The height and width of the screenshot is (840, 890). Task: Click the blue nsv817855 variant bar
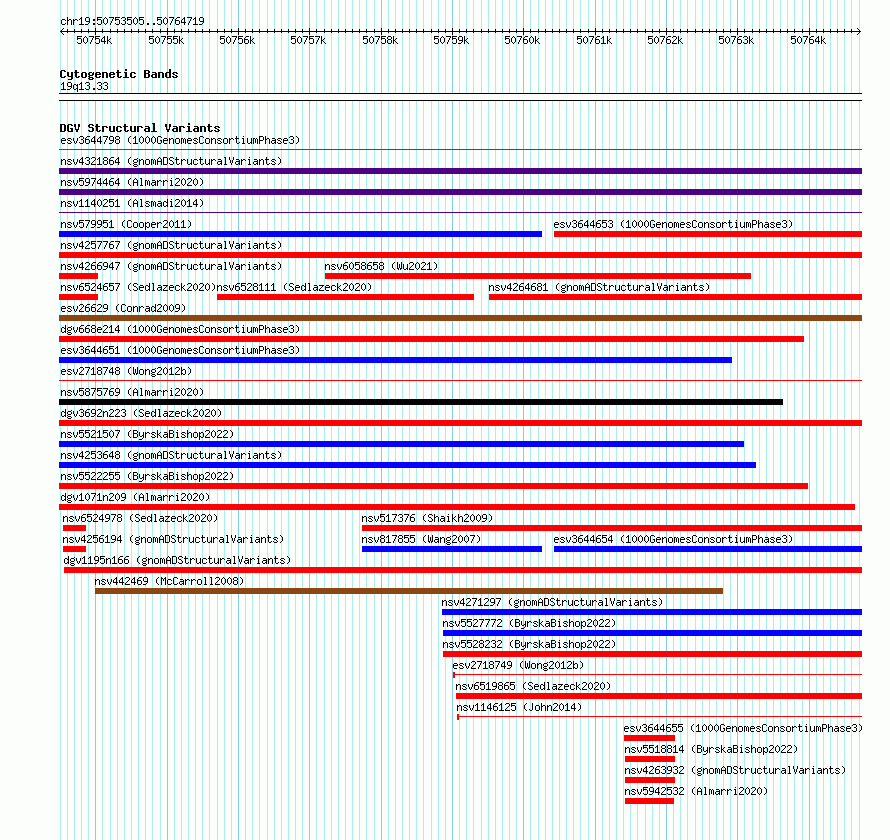click(x=452, y=549)
